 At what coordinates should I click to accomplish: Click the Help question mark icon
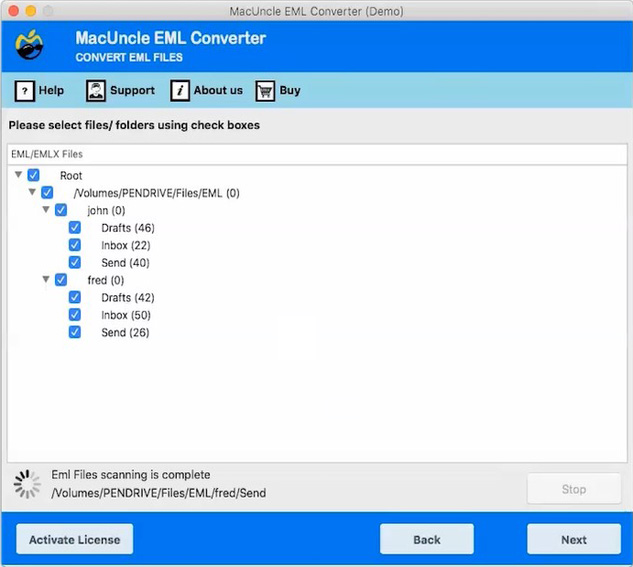tap(25, 90)
